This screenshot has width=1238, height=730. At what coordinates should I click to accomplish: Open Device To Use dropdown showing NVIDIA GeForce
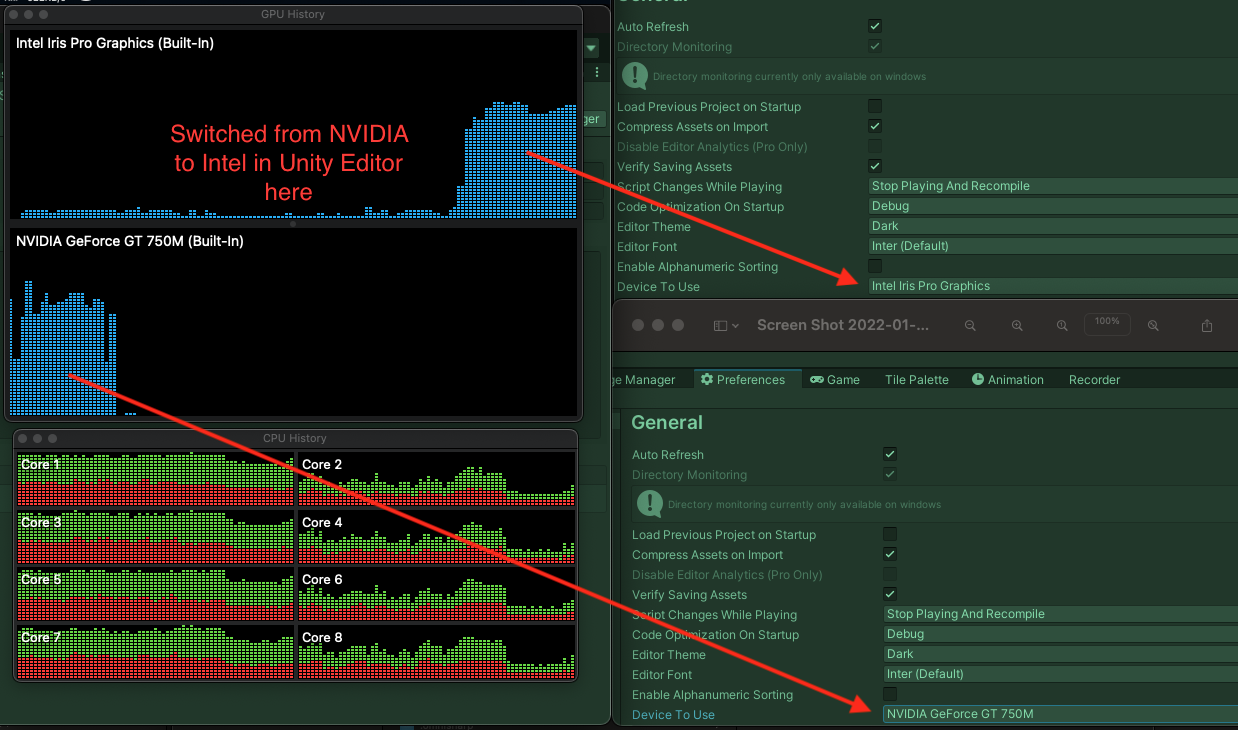point(1061,714)
